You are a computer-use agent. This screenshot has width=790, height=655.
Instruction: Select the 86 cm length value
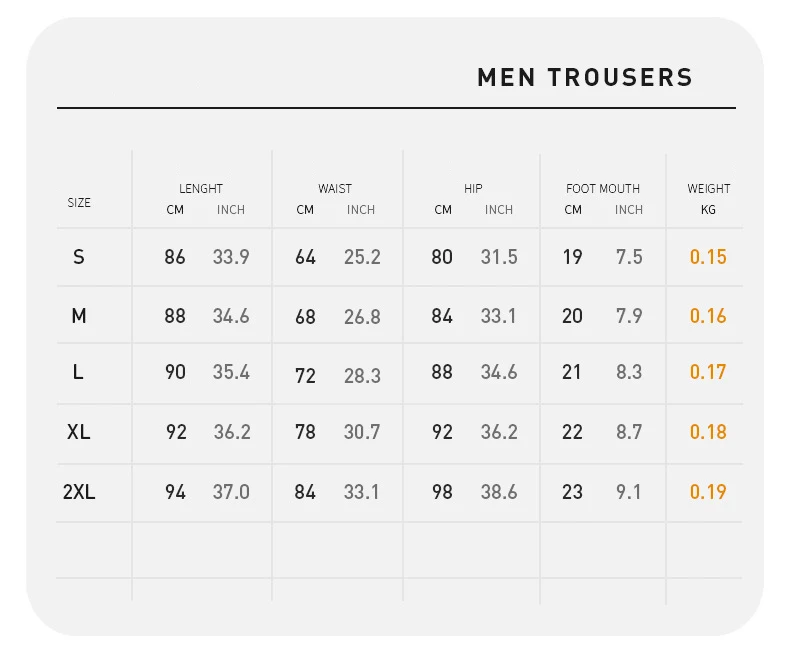tap(175, 257)
